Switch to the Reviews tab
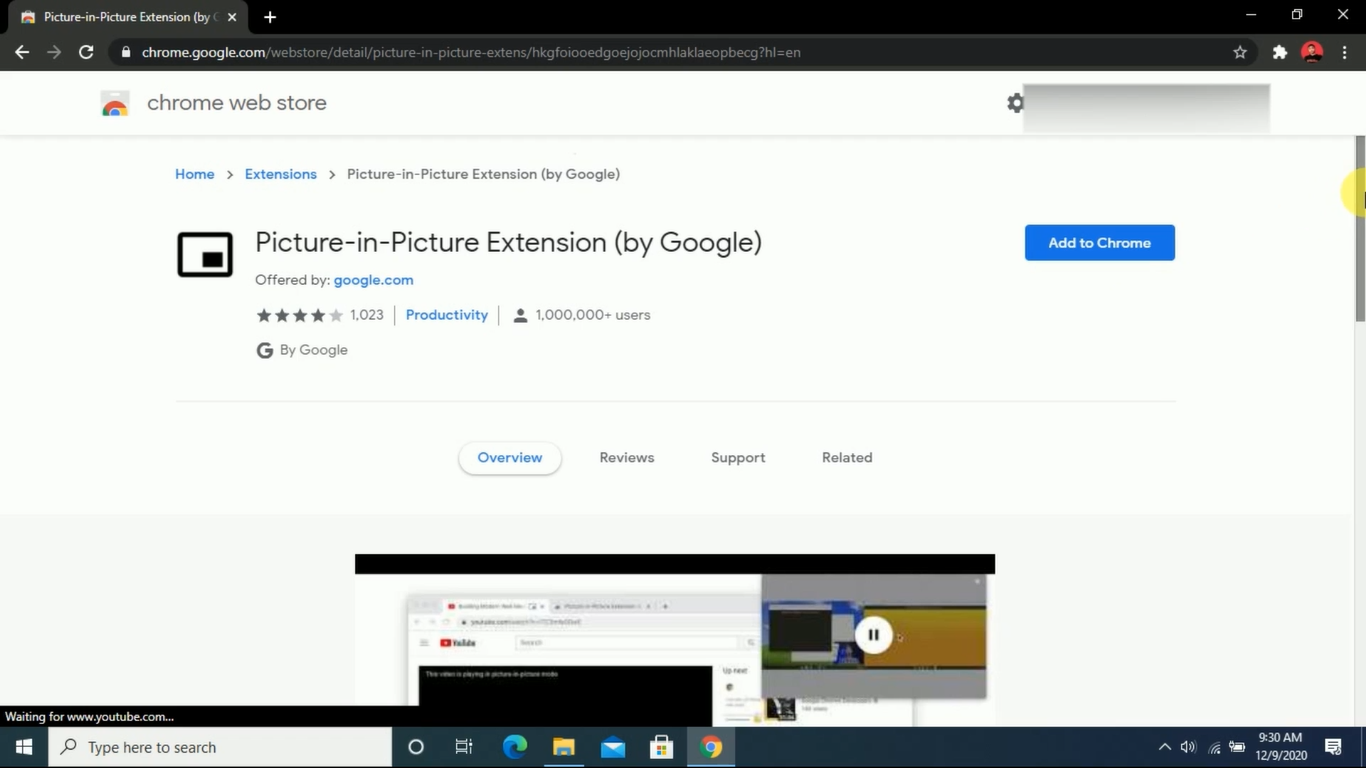1366x768 pixels. [x=626, y=457]
